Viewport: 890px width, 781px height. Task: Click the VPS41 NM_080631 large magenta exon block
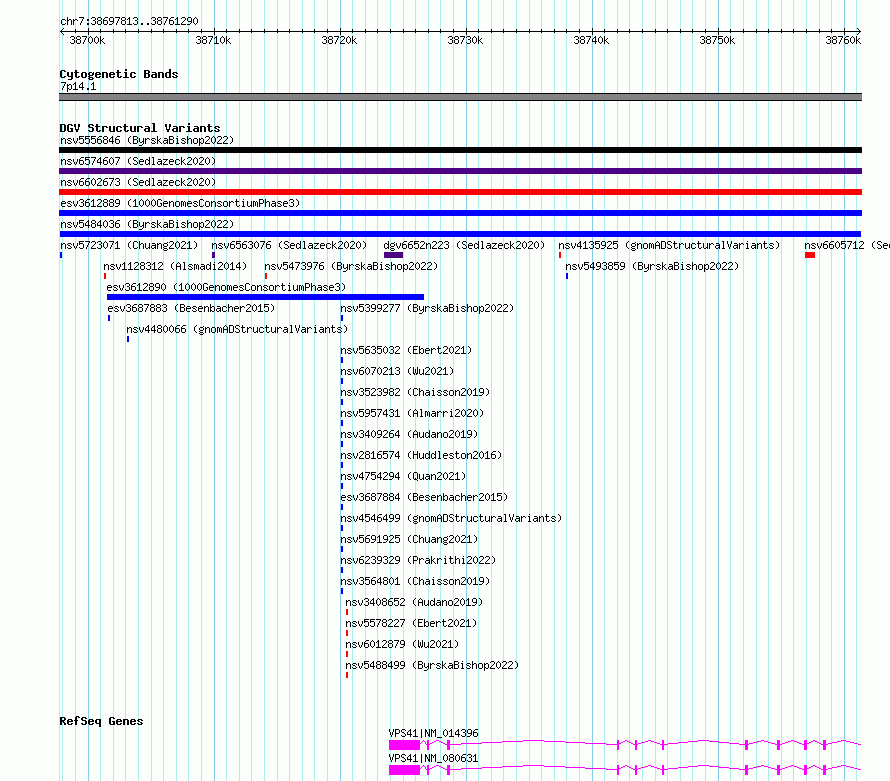tap(404, 770)
